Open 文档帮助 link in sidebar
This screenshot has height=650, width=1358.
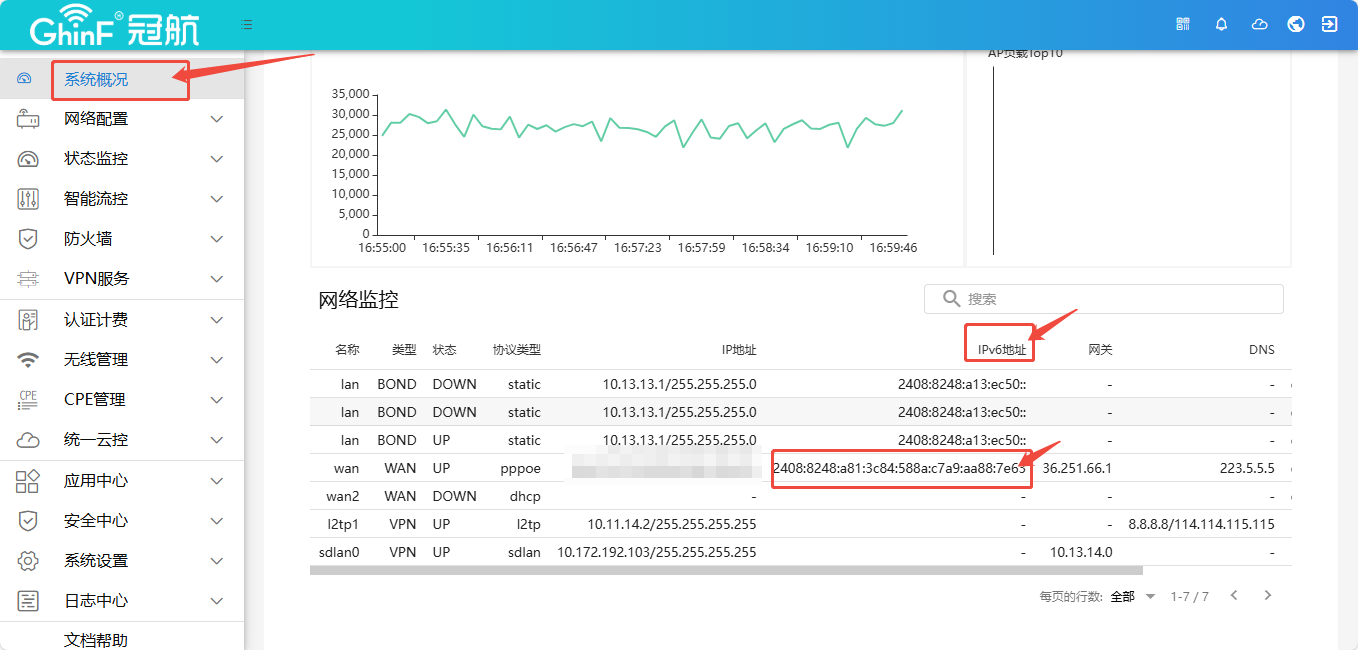[96, 640]
